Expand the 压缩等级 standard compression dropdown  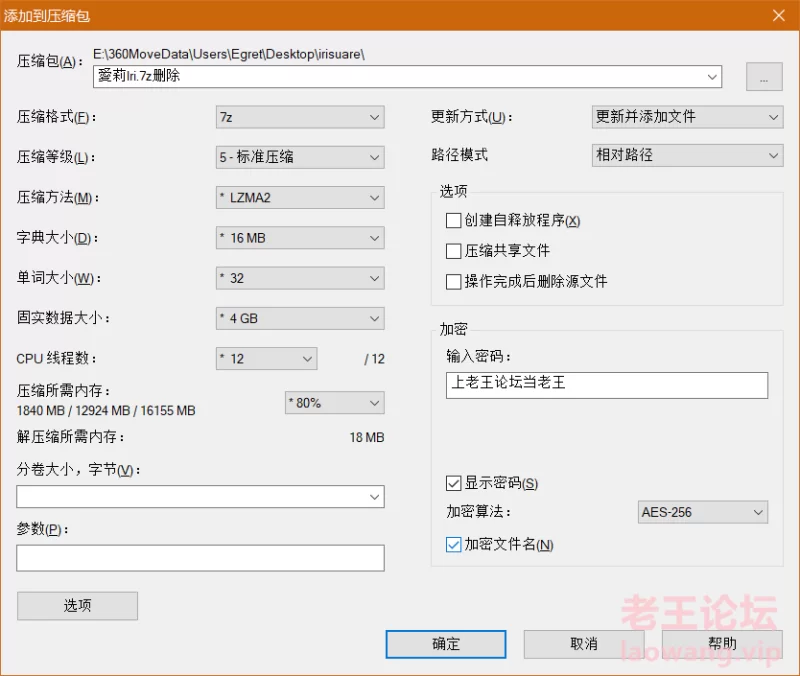click(x=300, y=157)
